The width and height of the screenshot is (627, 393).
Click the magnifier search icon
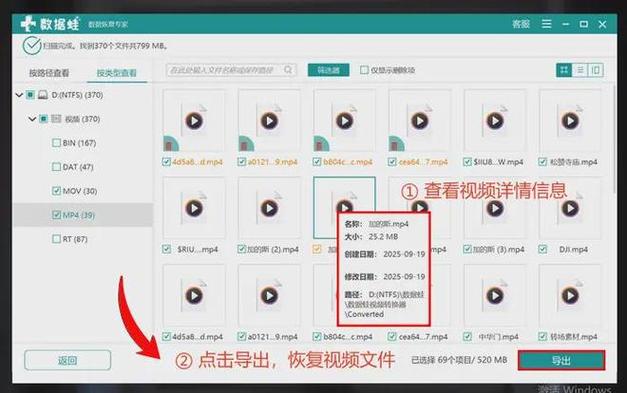tap(288, 70)
